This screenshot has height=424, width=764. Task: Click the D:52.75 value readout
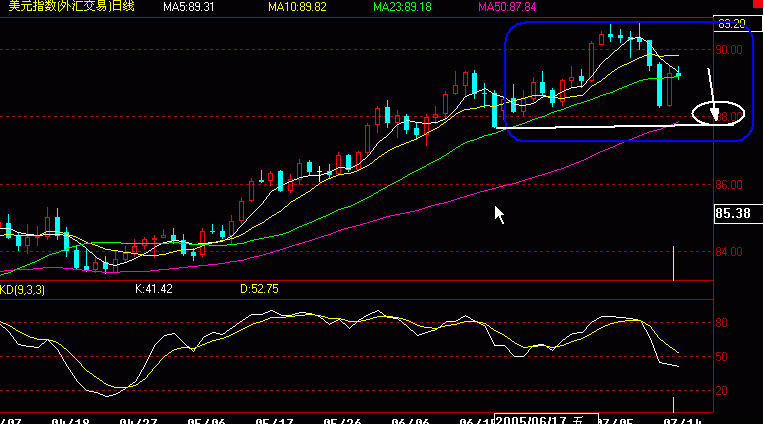pos(259,289)
